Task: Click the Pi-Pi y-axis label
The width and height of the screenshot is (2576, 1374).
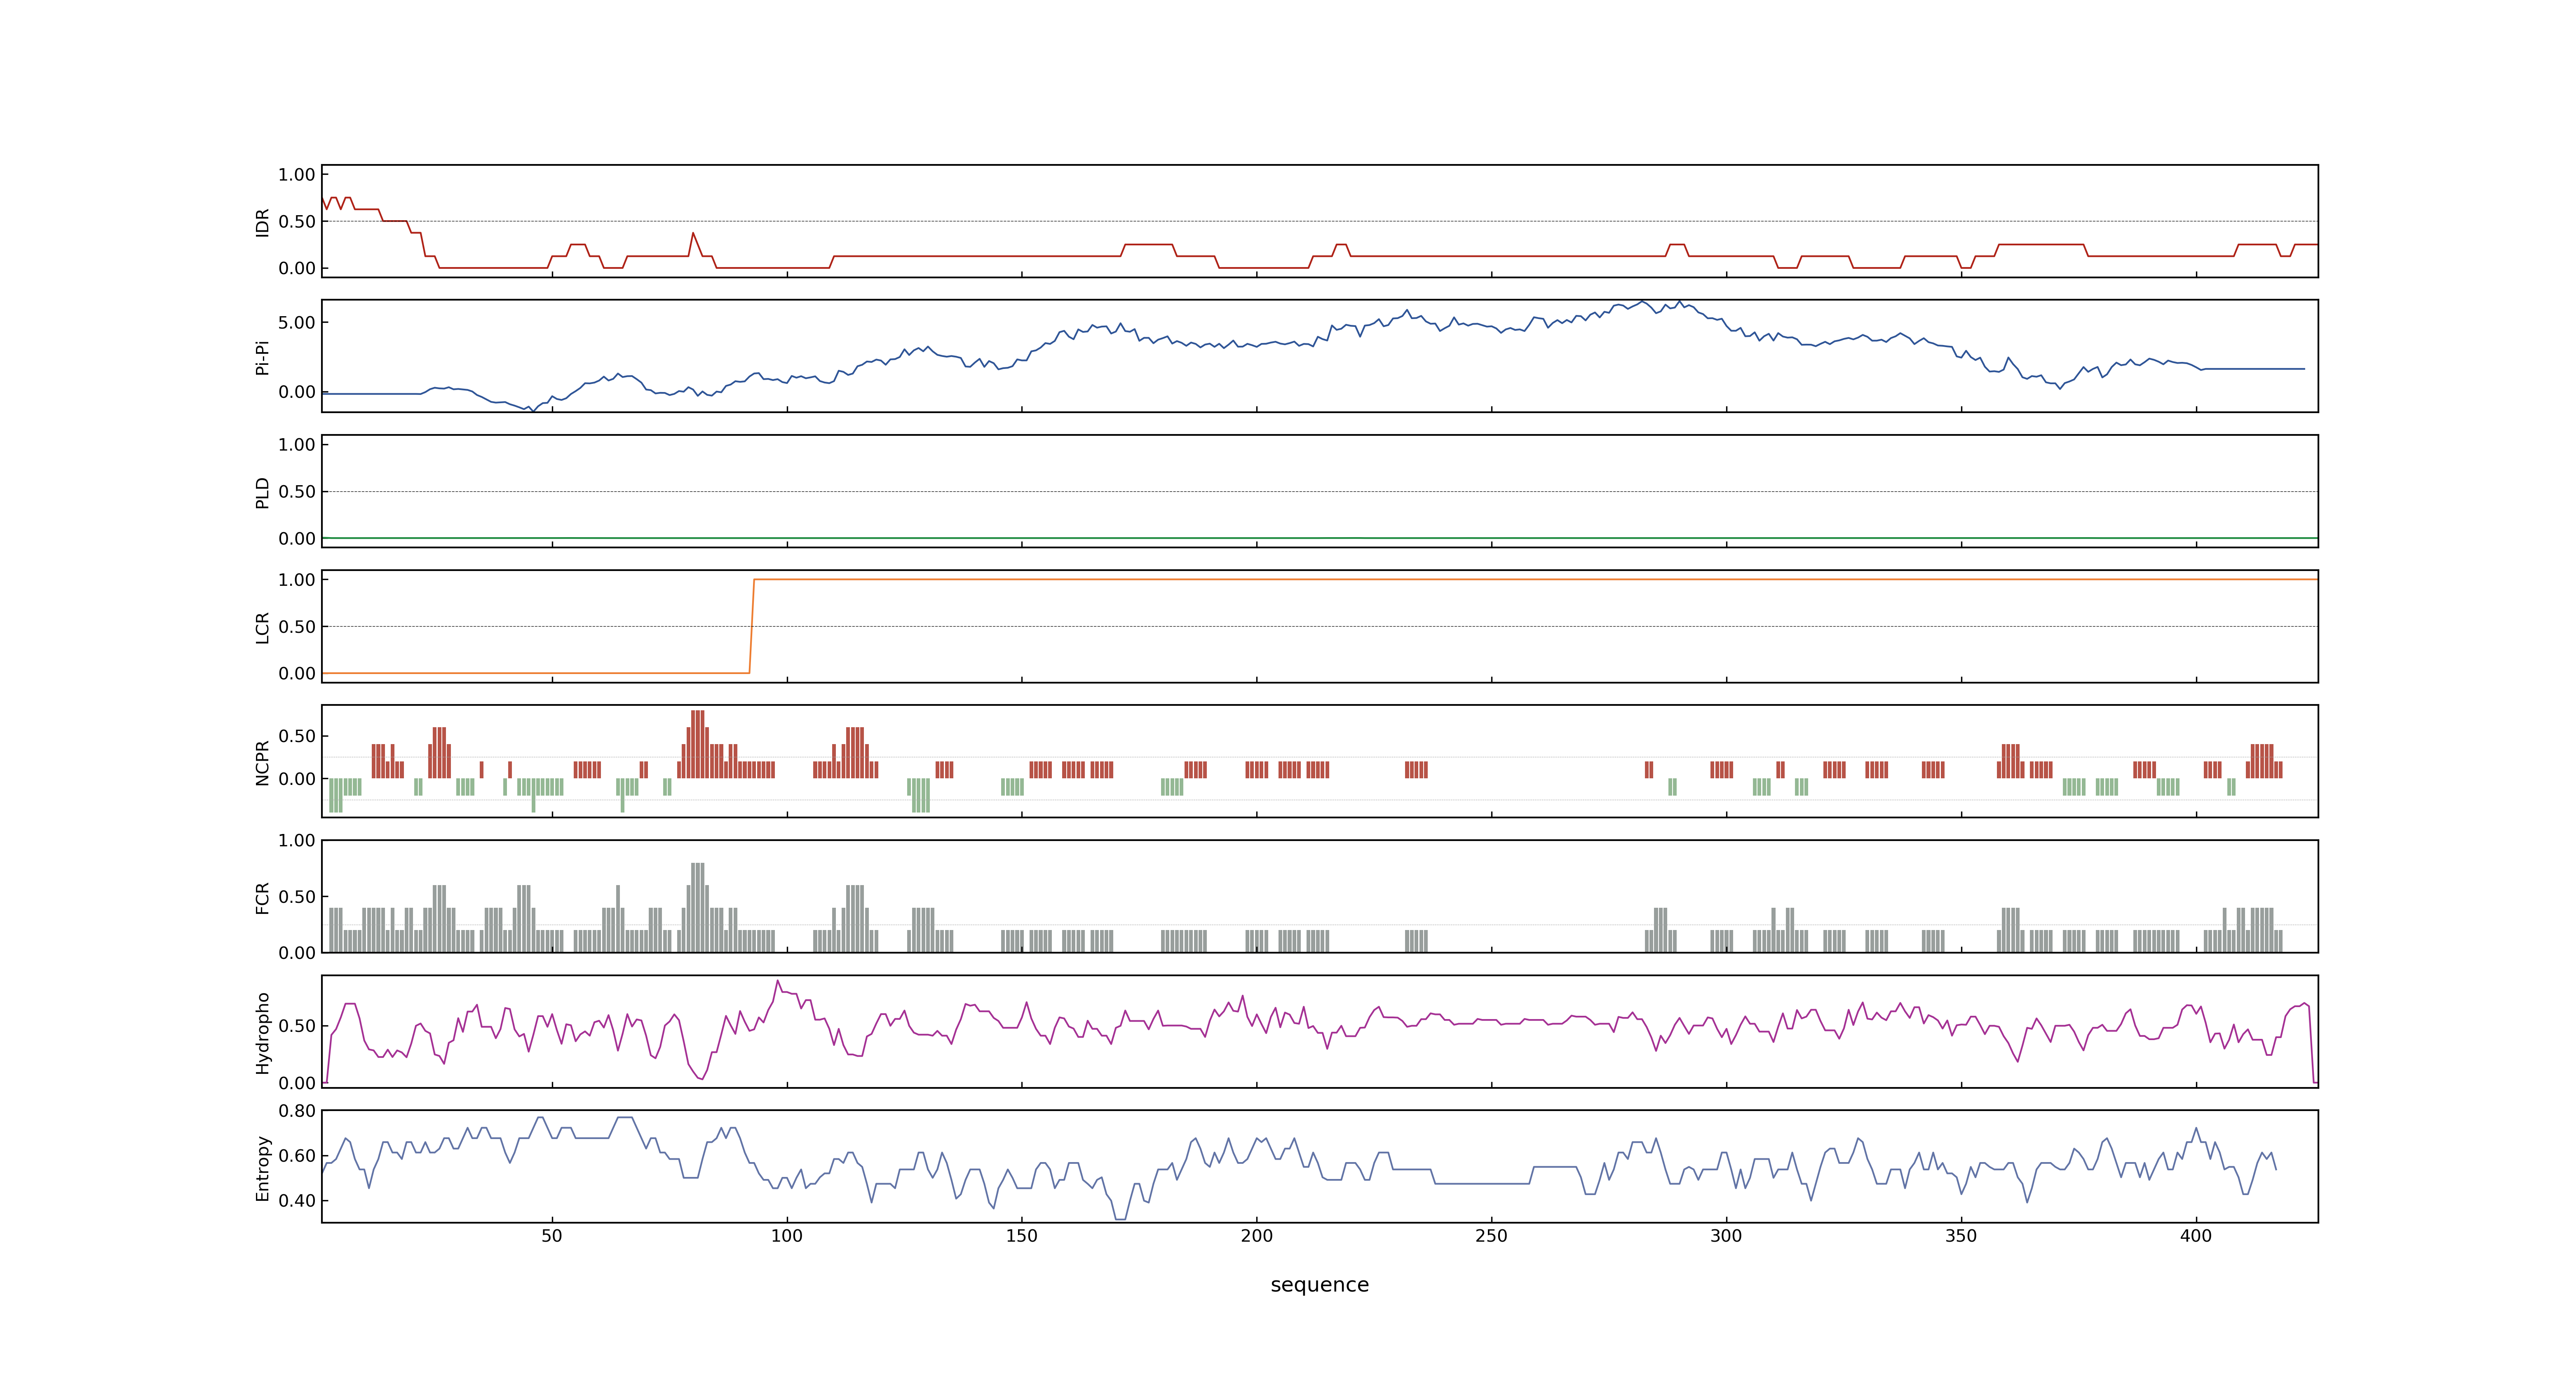Action: 263,357
